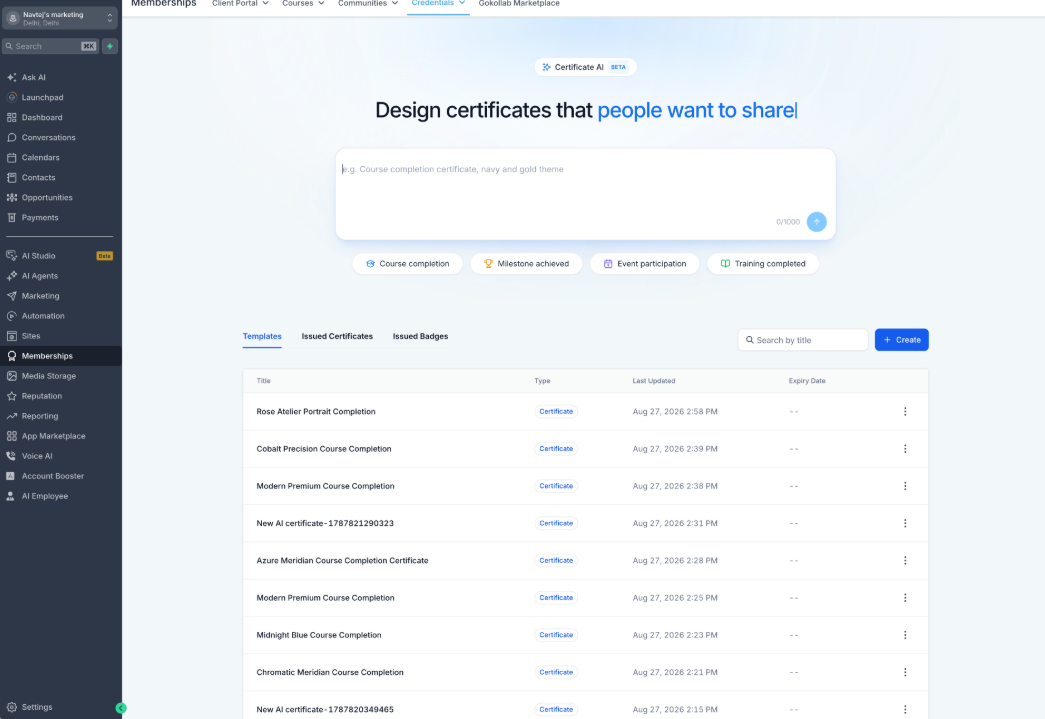1045x719 pixels.
Task: Open Rose Atelier Portrait Completion template
Action: 316,412
